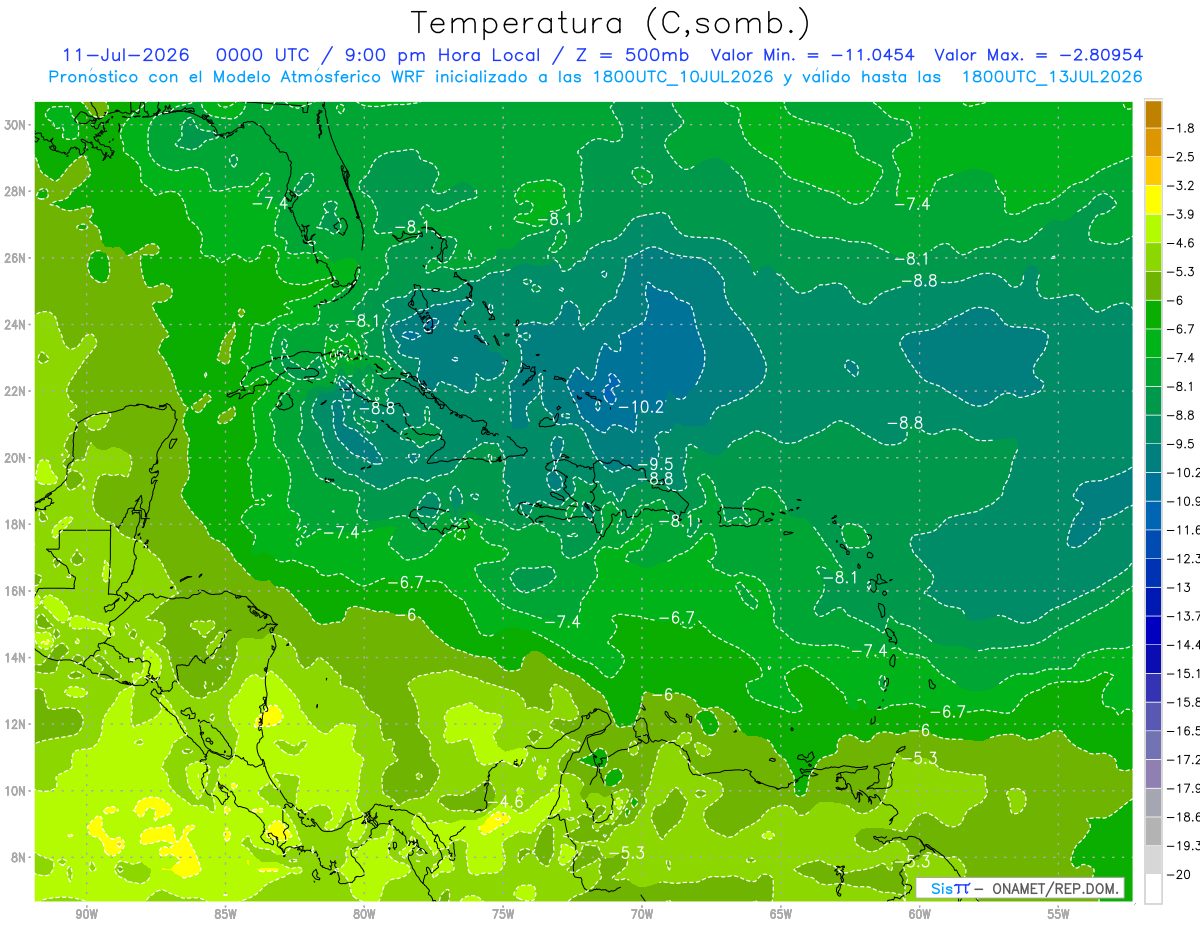The width and height of the screenshot is (1200, 927).
Task: Open the SisTT - ONAMET/REP.DOM. logo box
Action: pyautogui.click(x=1020, y=888)
